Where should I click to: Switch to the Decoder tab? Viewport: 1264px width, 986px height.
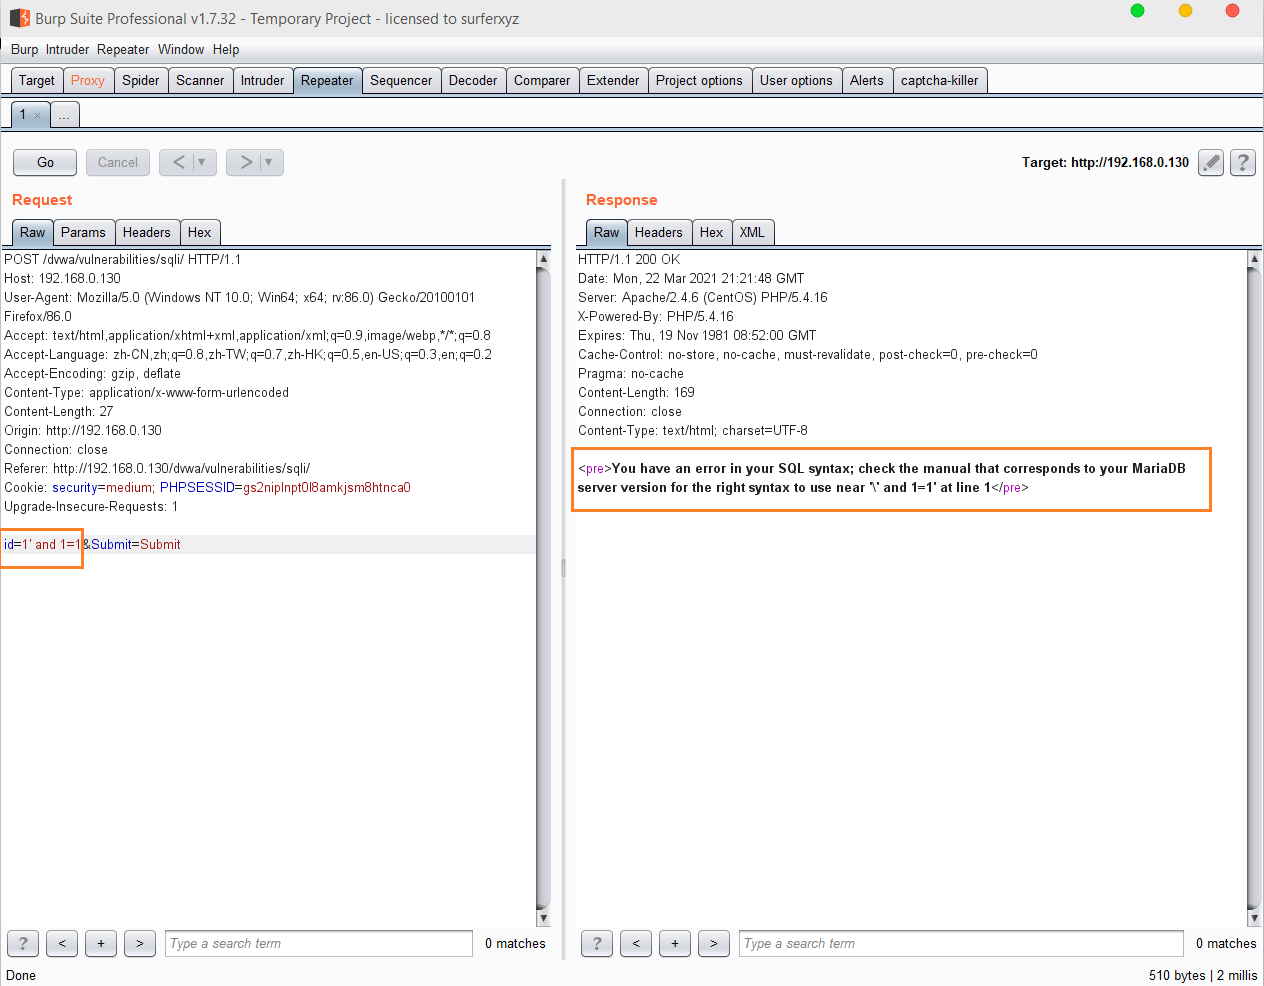click(473, 80)
